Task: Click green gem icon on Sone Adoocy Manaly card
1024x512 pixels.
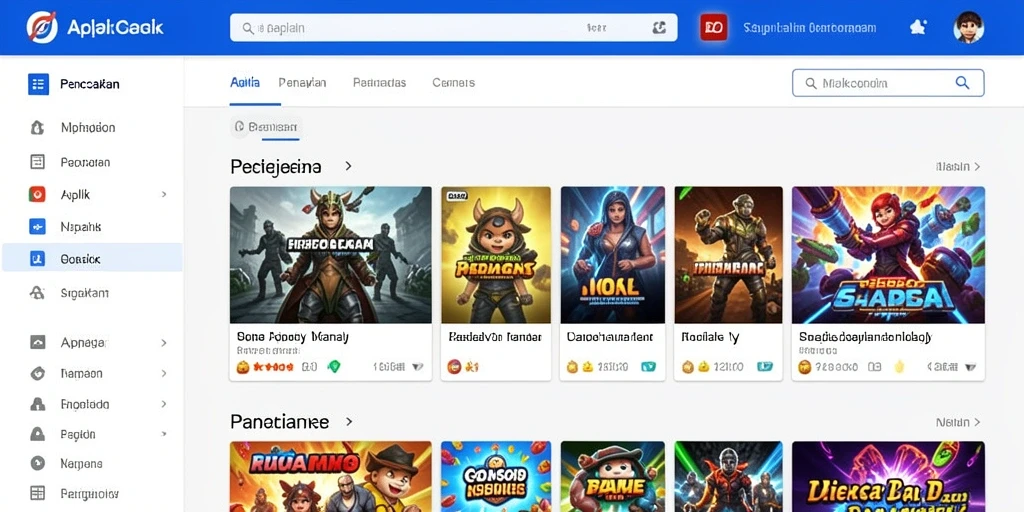Action: coord(334,367)
